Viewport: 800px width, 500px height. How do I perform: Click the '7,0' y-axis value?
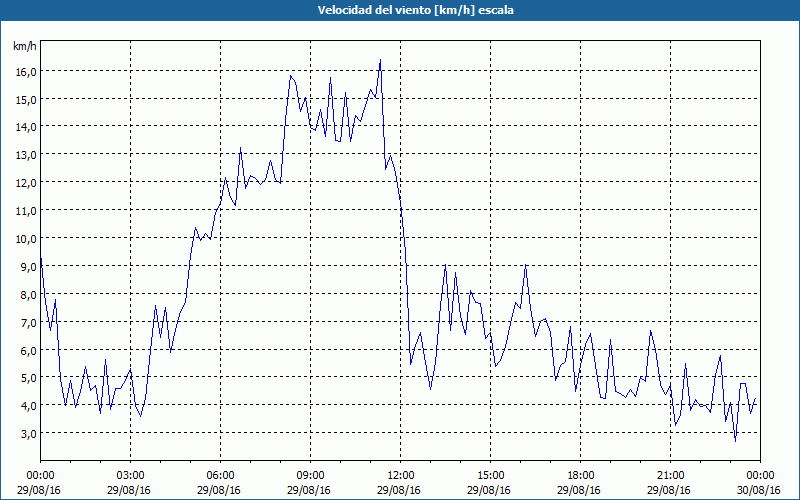click(x=28, y=323)
